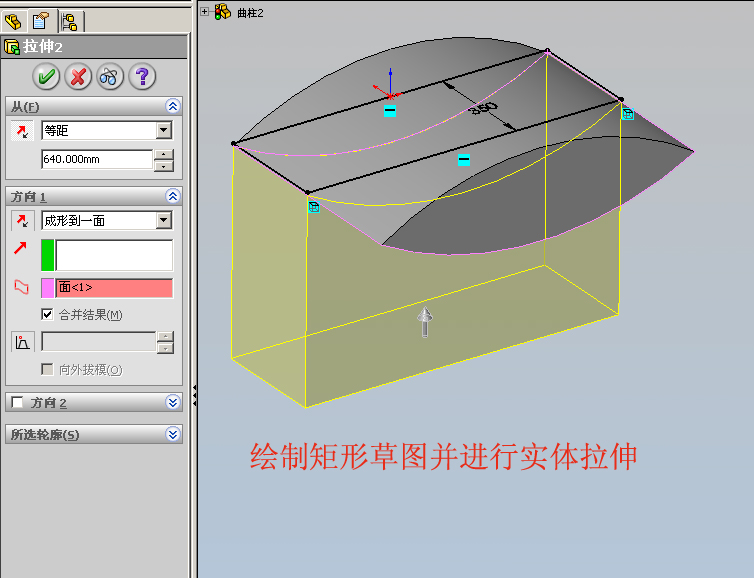Toggle the 向外拔模(O) checkbox
Screen dimensions: 754x578
coord(47,369)
